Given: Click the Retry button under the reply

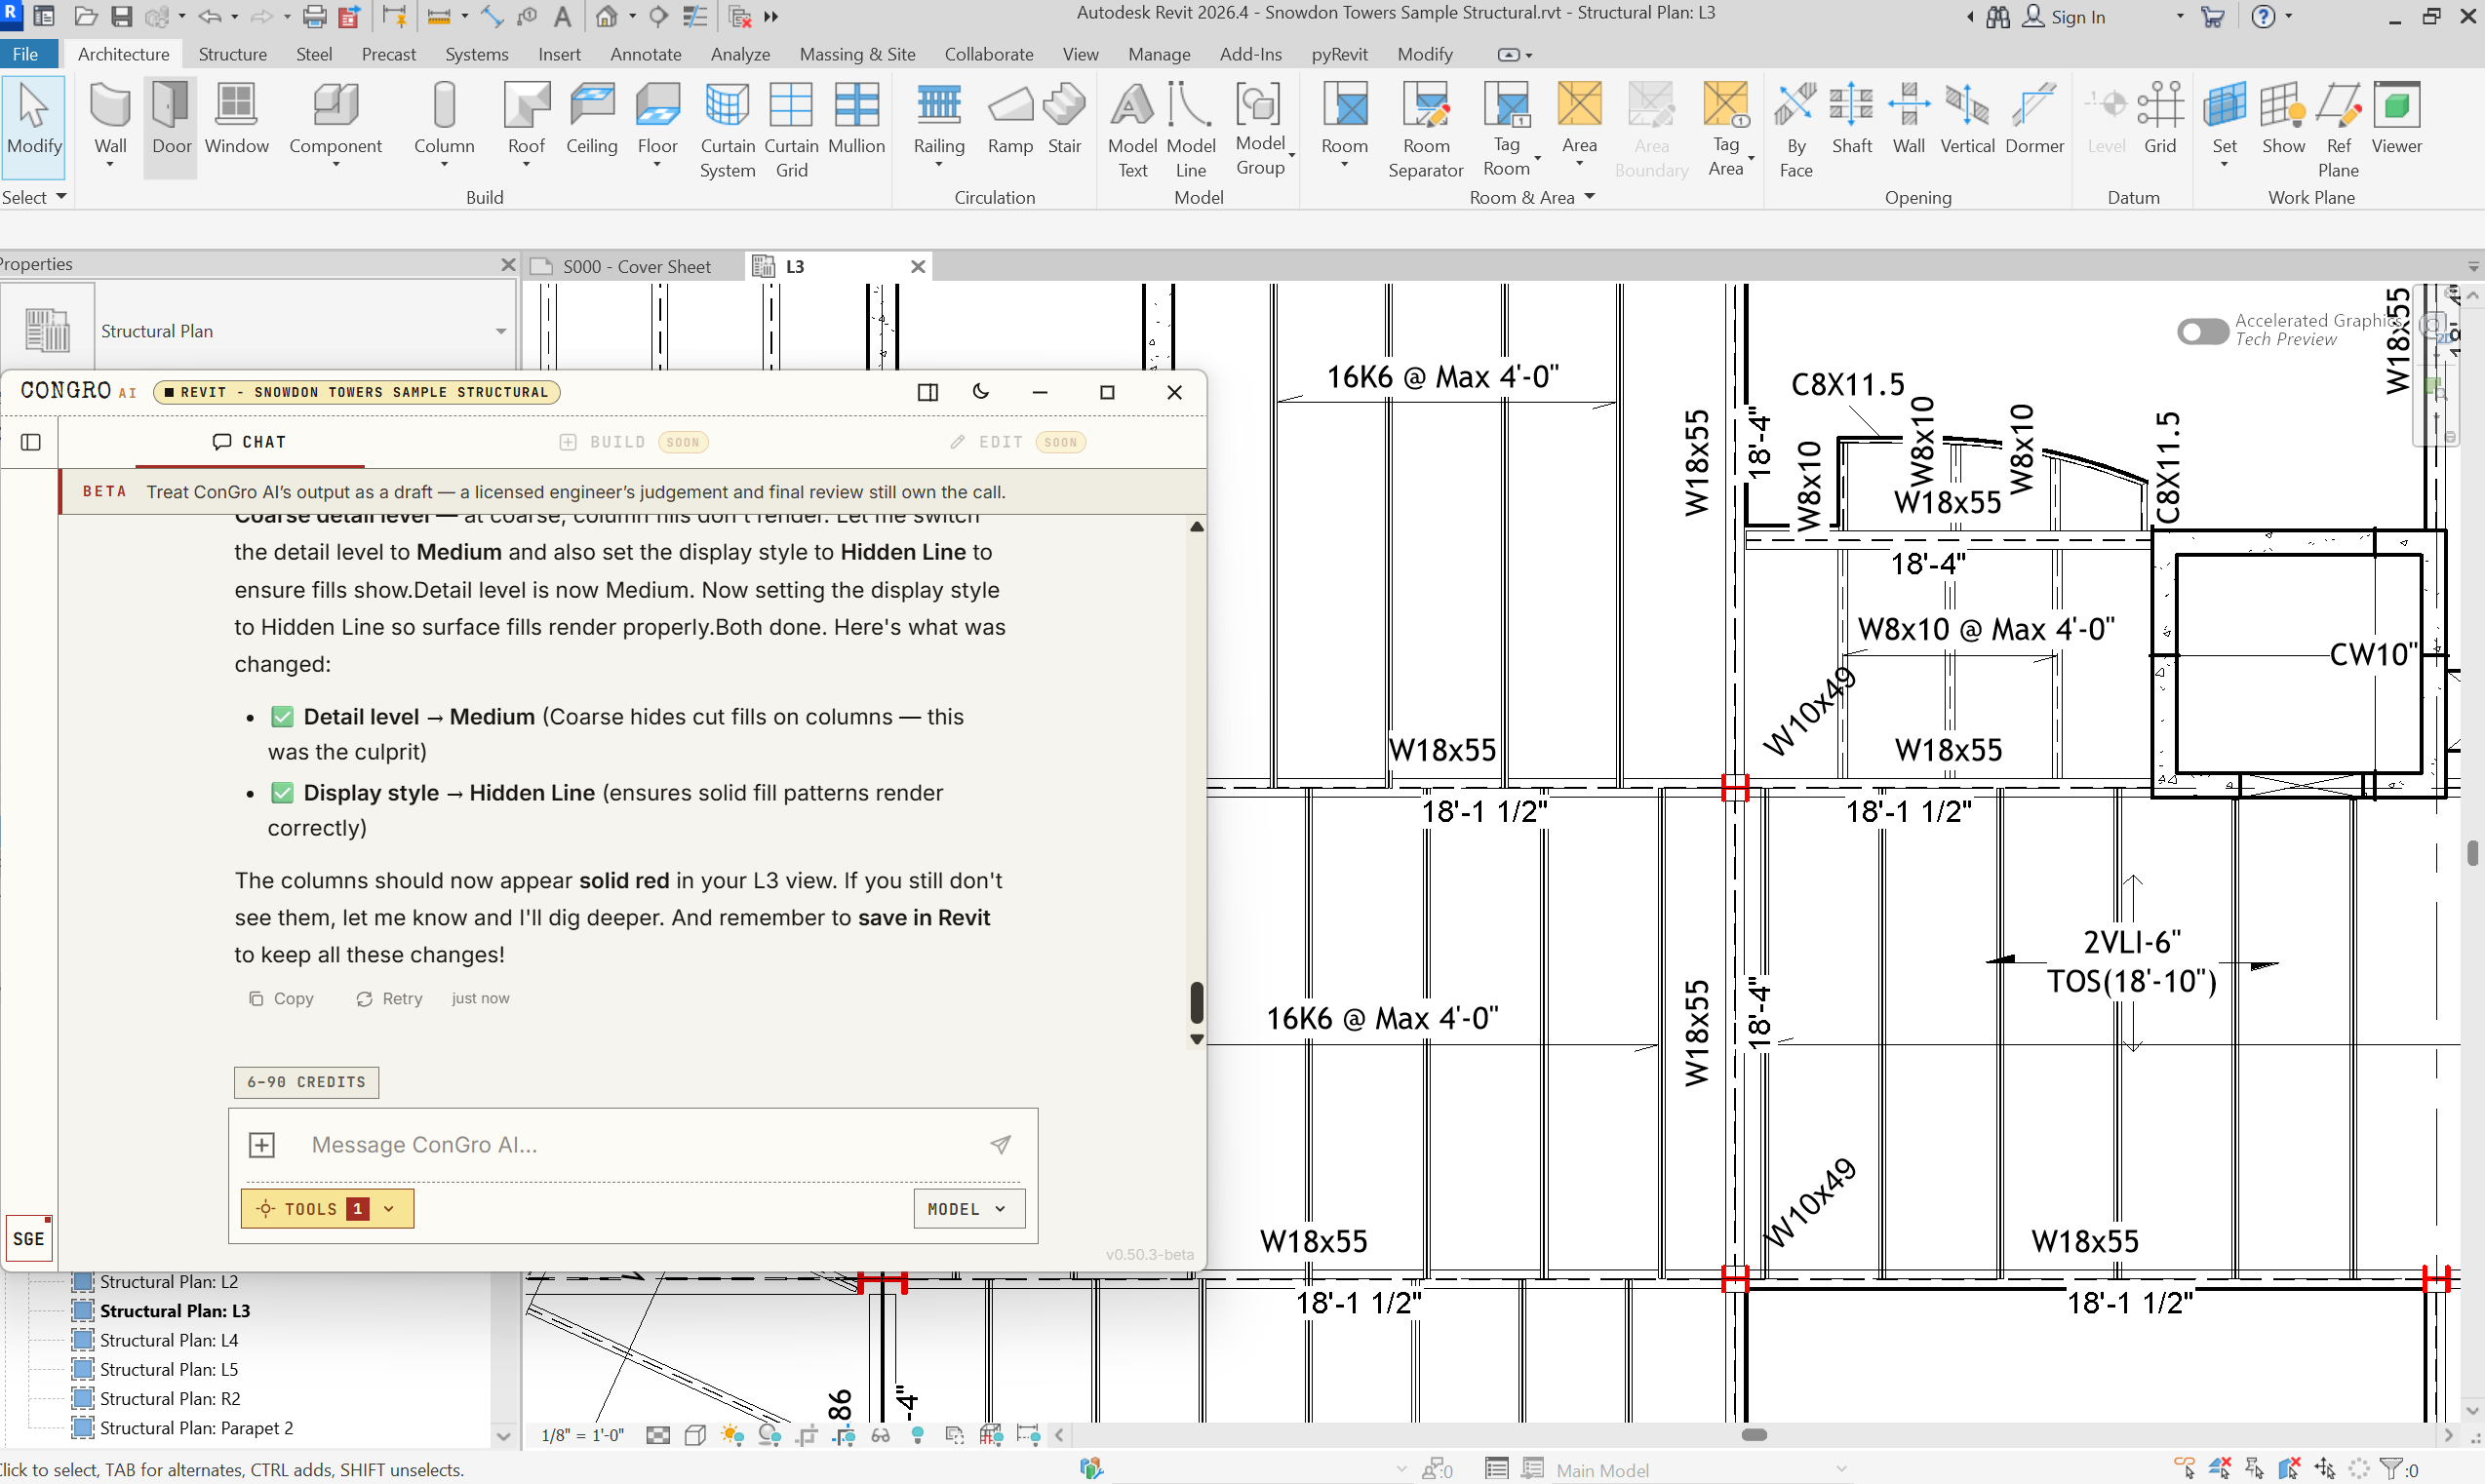Looking at the screenshot, I should 390,999.
